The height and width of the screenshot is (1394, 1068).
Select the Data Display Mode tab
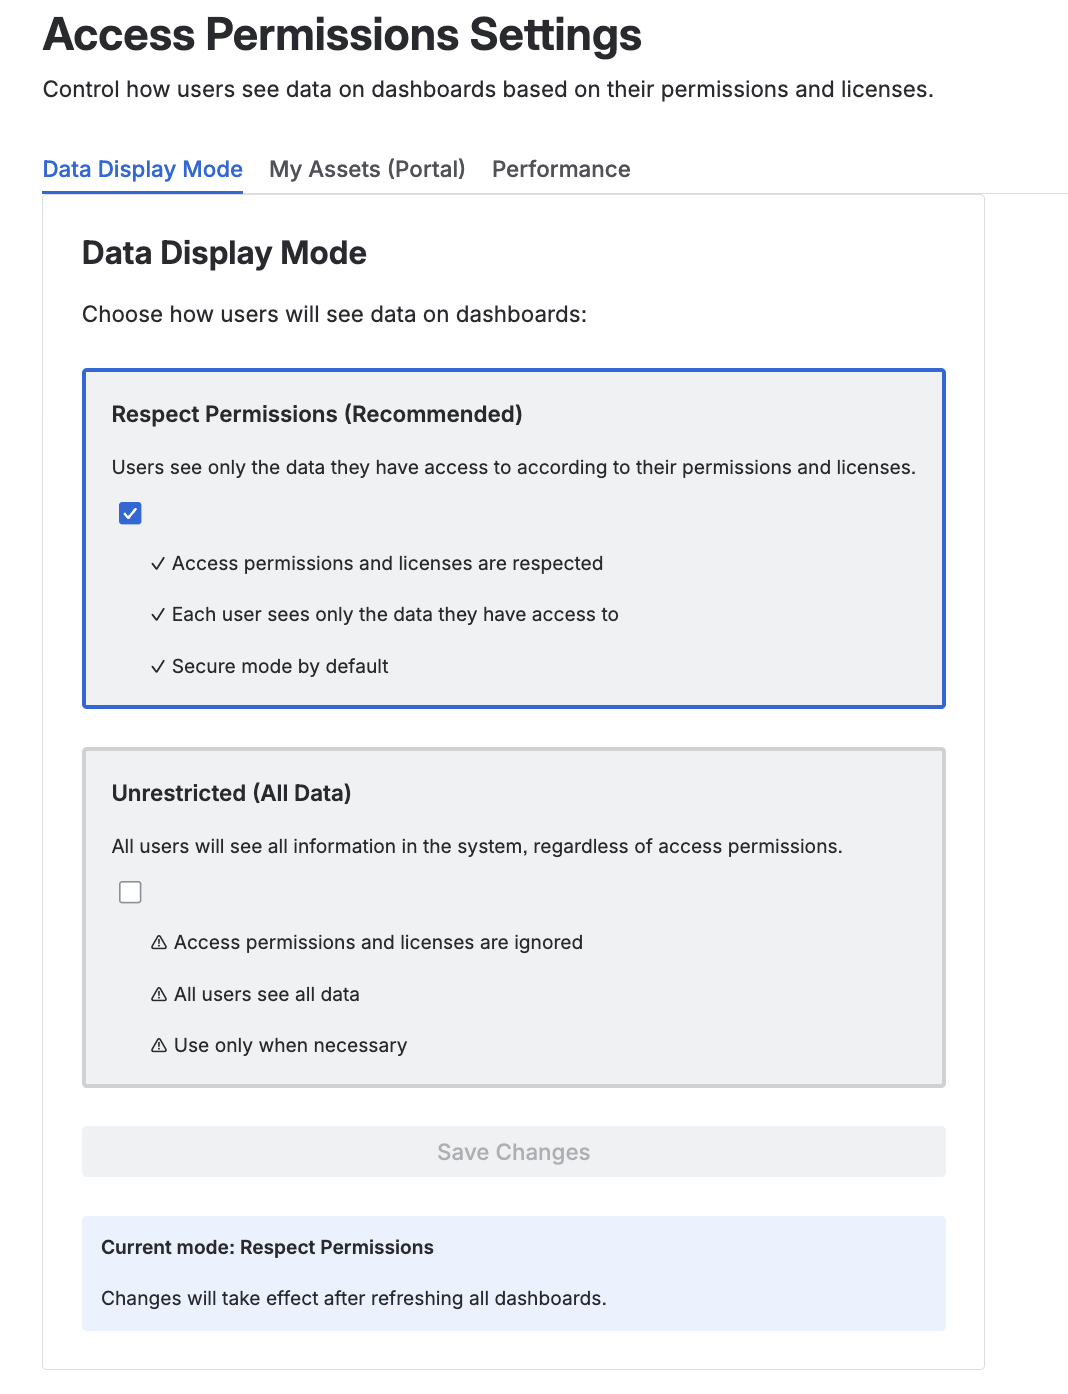pos(143,169)
